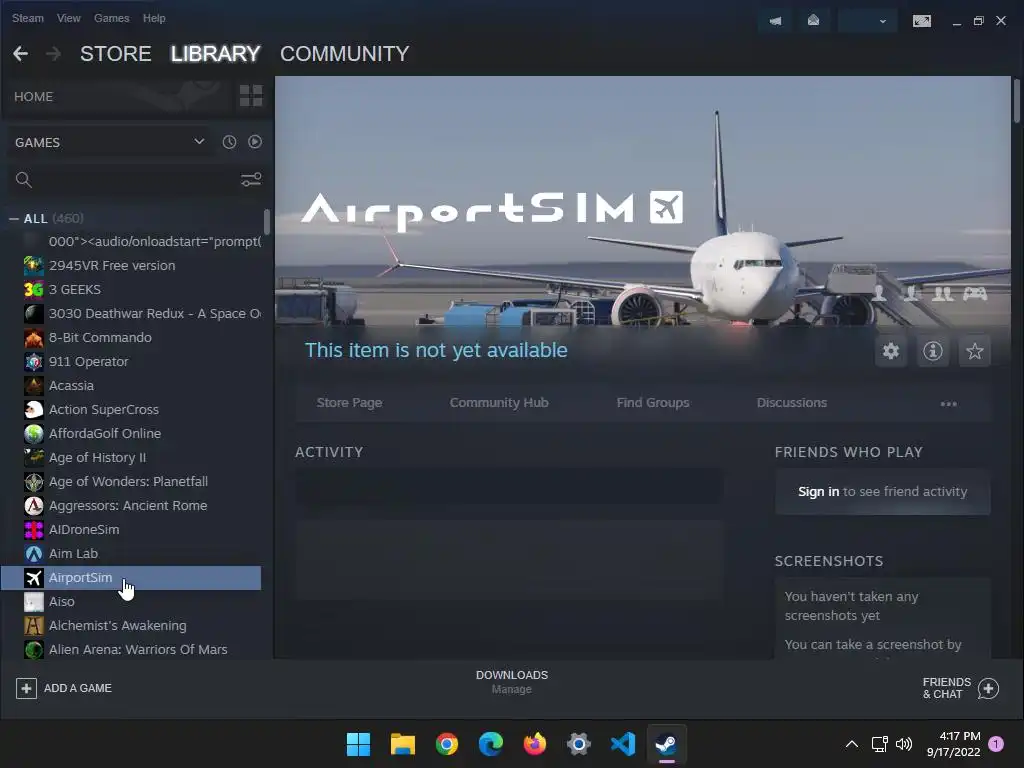Toggle ready-to-play filter icon
Screen dimensions: 1024x768
255,142
